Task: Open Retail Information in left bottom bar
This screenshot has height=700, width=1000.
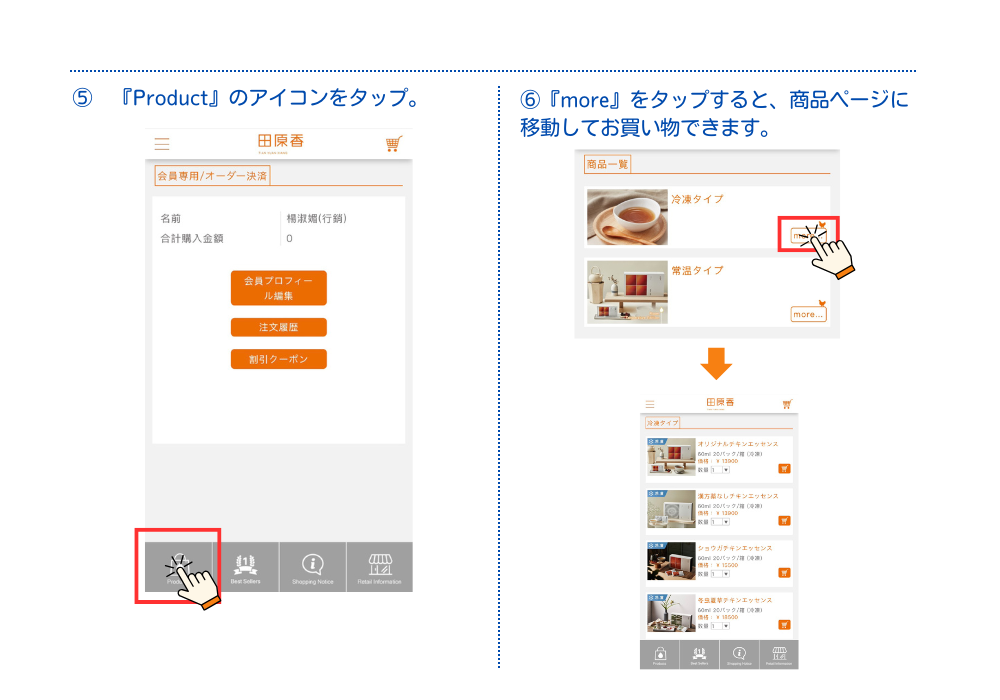Action: pos(379,567)
